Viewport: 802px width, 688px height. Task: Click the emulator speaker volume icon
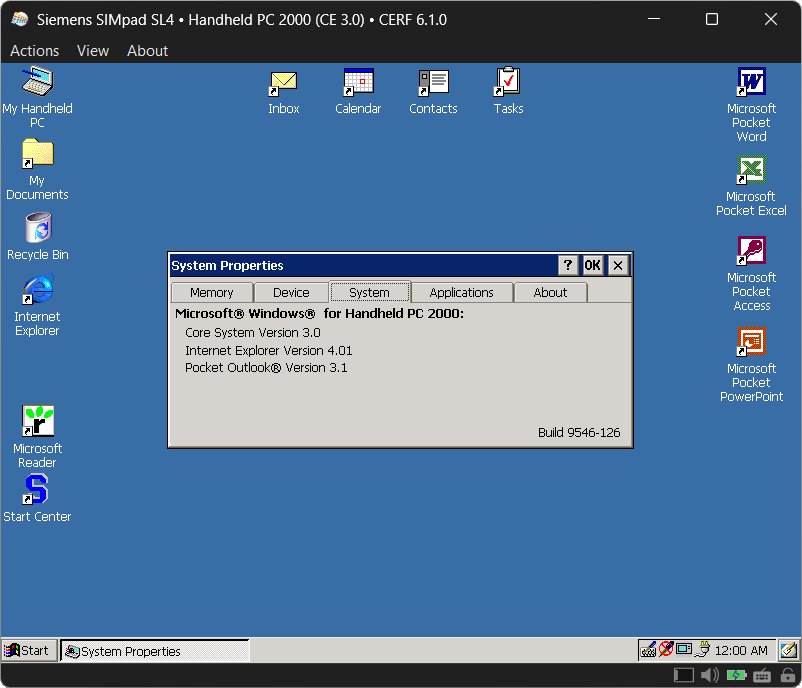coord(710,675)
